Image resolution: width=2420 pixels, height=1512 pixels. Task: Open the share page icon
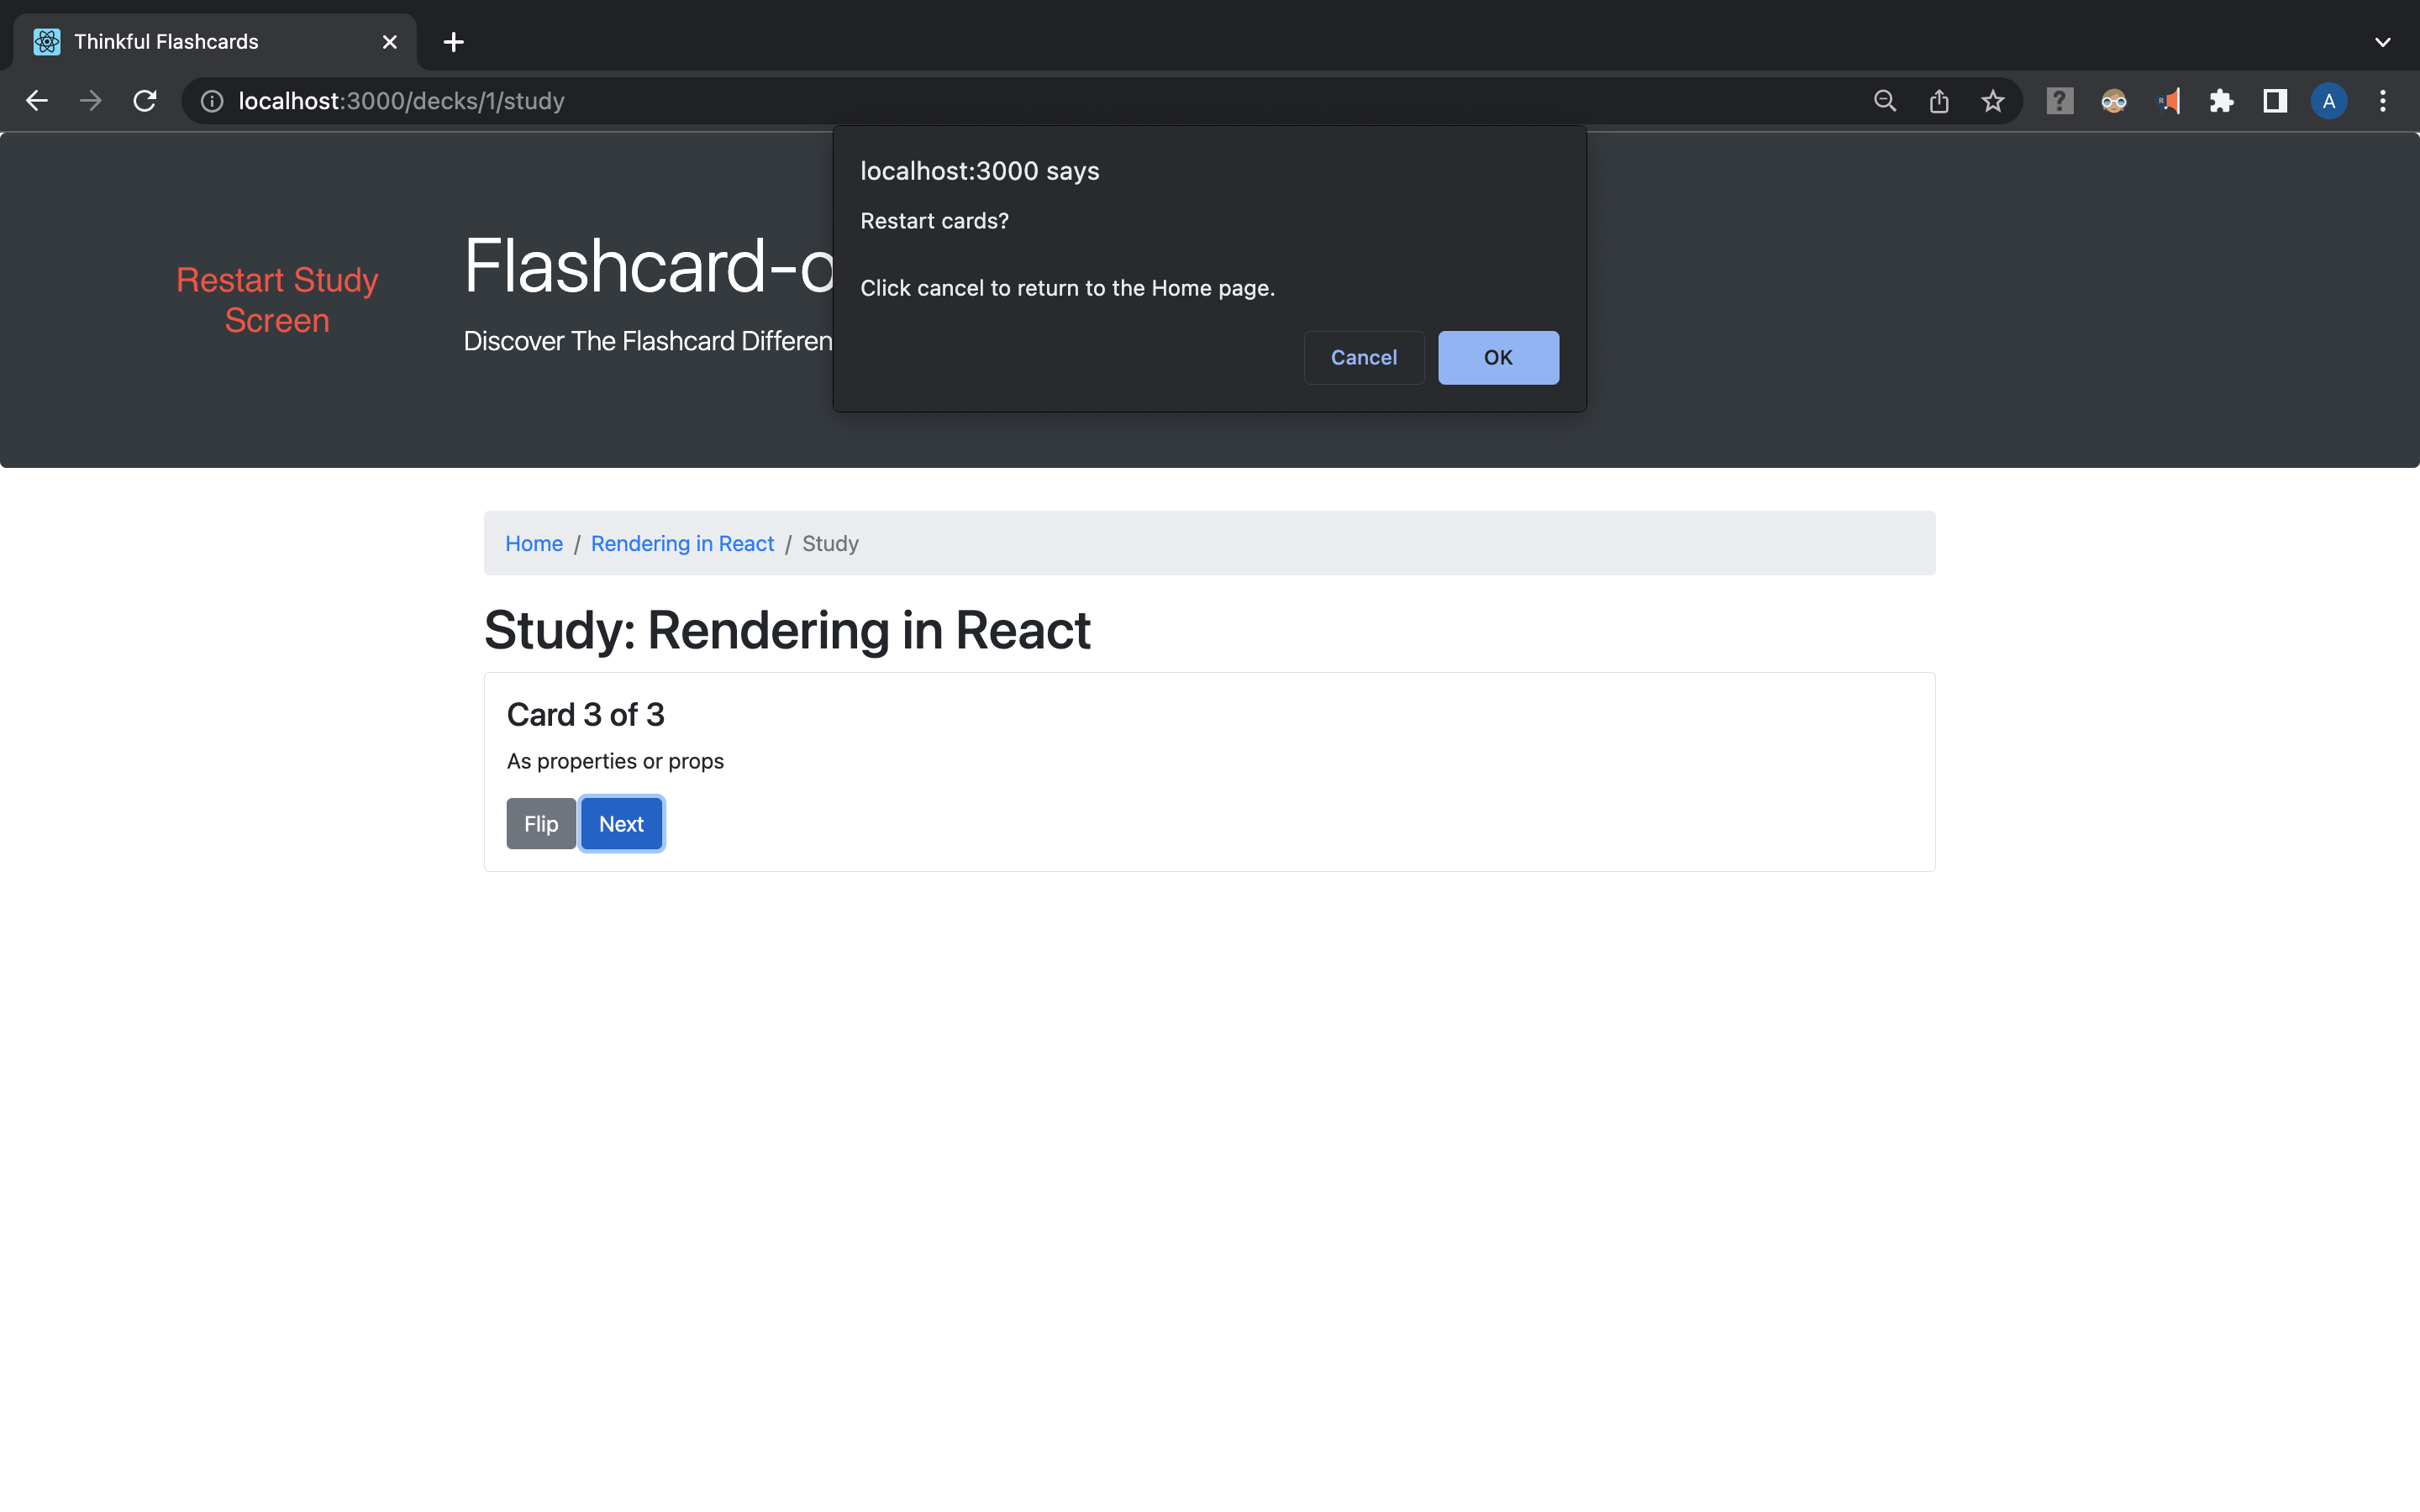[1939, 100]
